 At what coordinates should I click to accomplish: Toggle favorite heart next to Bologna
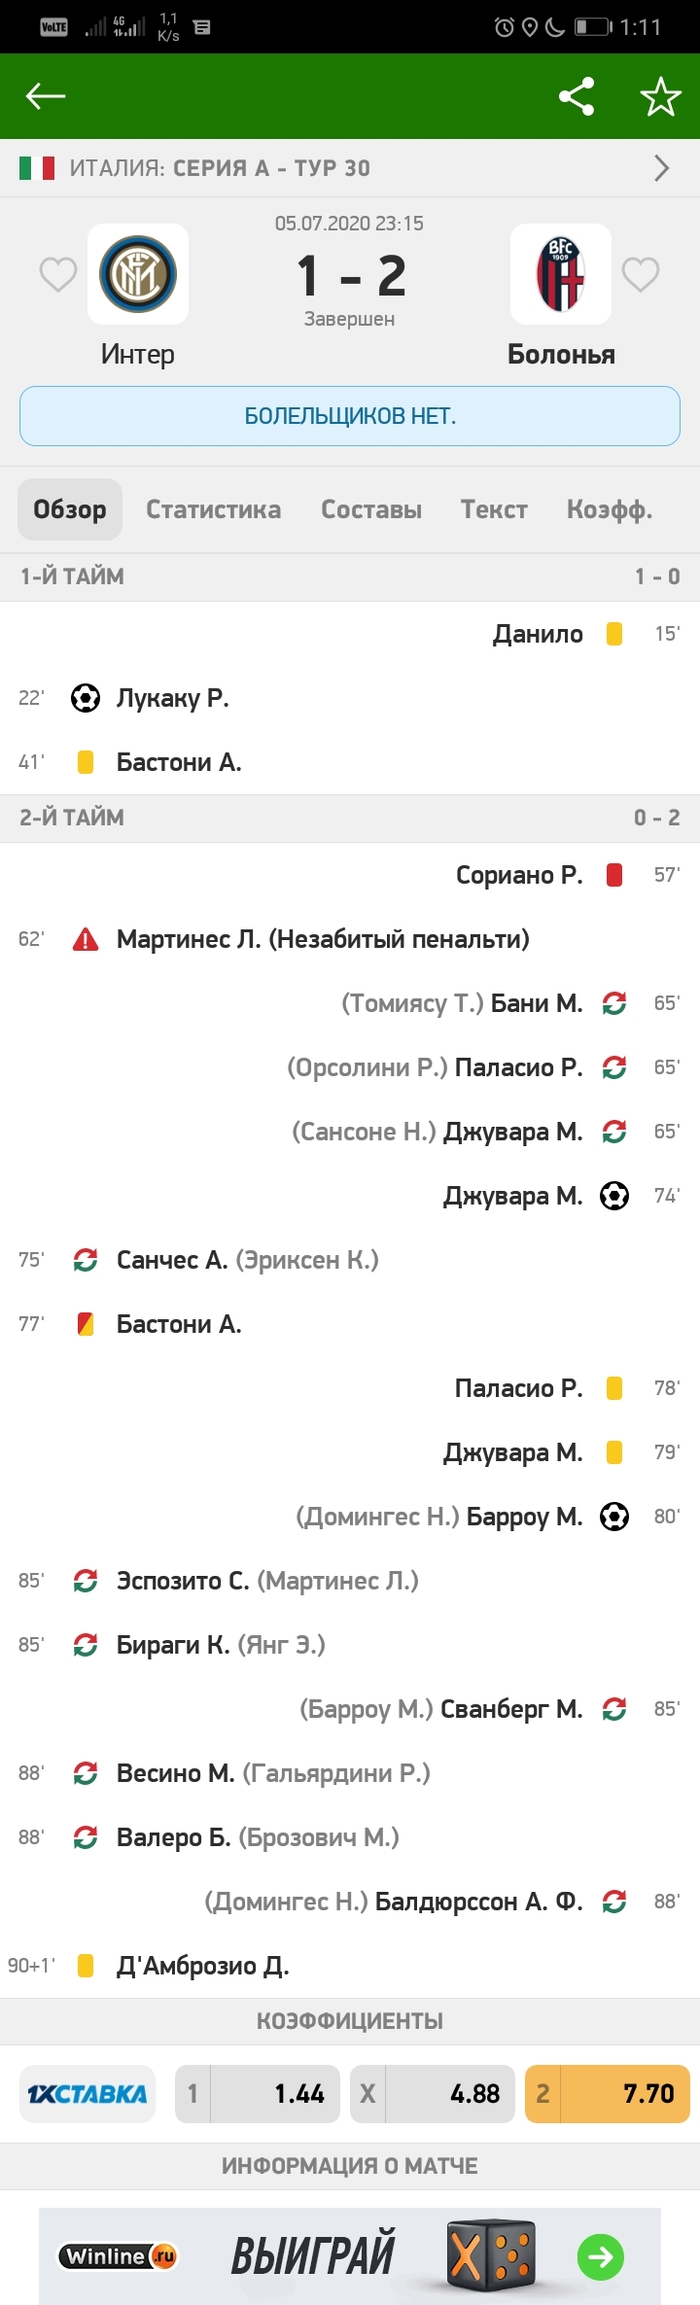tap(641, 274)
